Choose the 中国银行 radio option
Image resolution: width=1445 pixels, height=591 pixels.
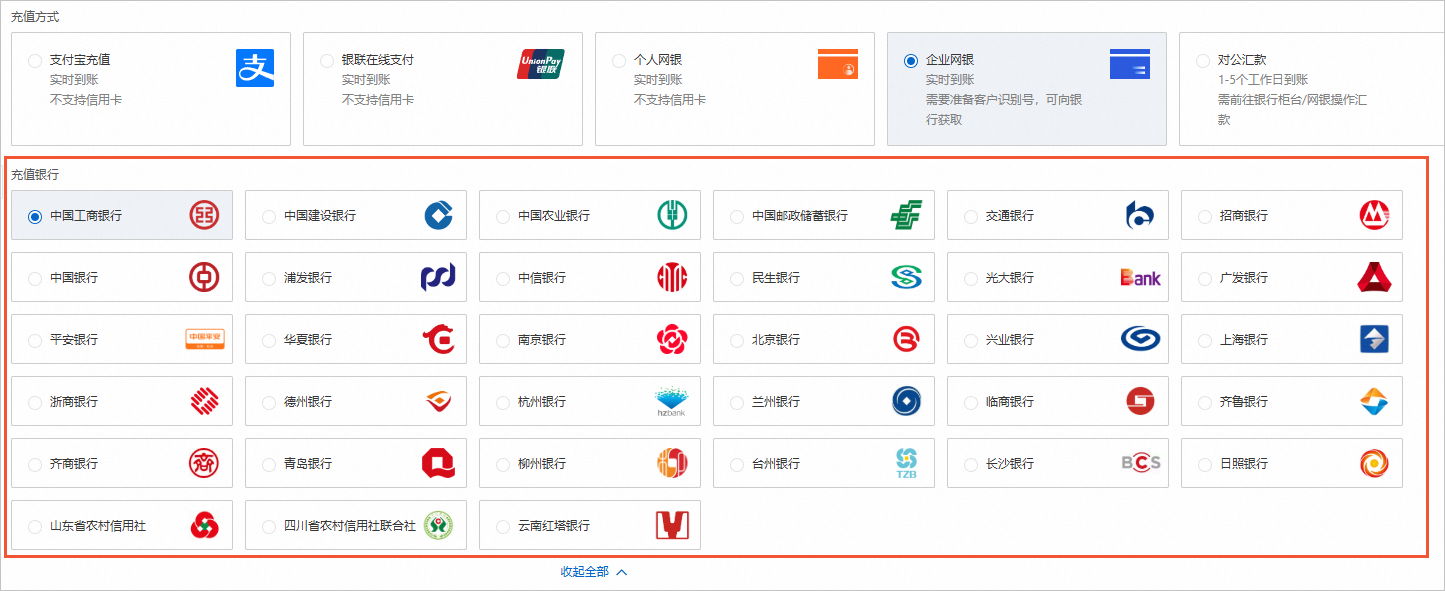[x=36, y=278]
